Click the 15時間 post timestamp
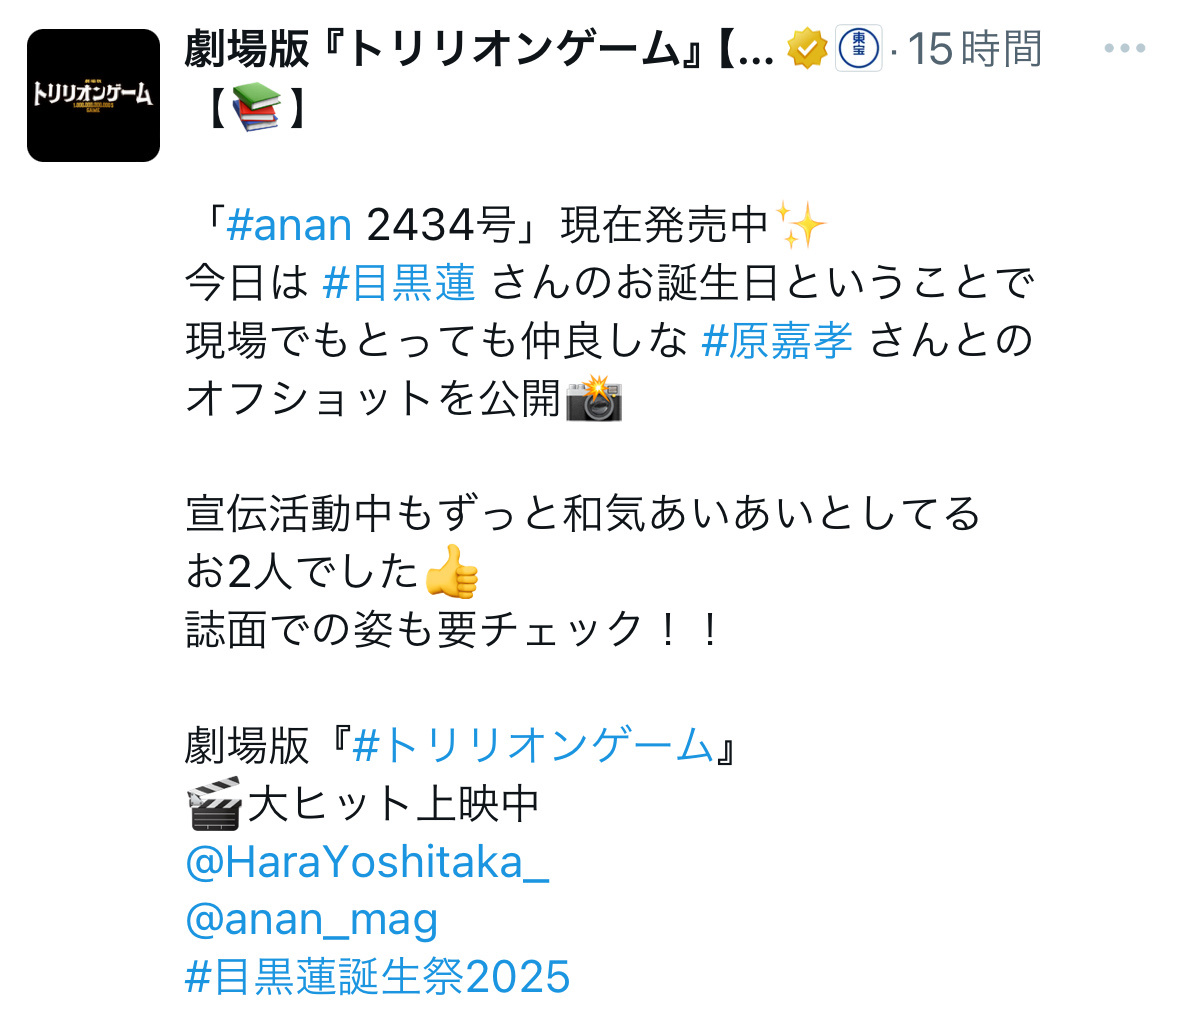Viewport: 1179px width, 1021px height. click(974, 49)
